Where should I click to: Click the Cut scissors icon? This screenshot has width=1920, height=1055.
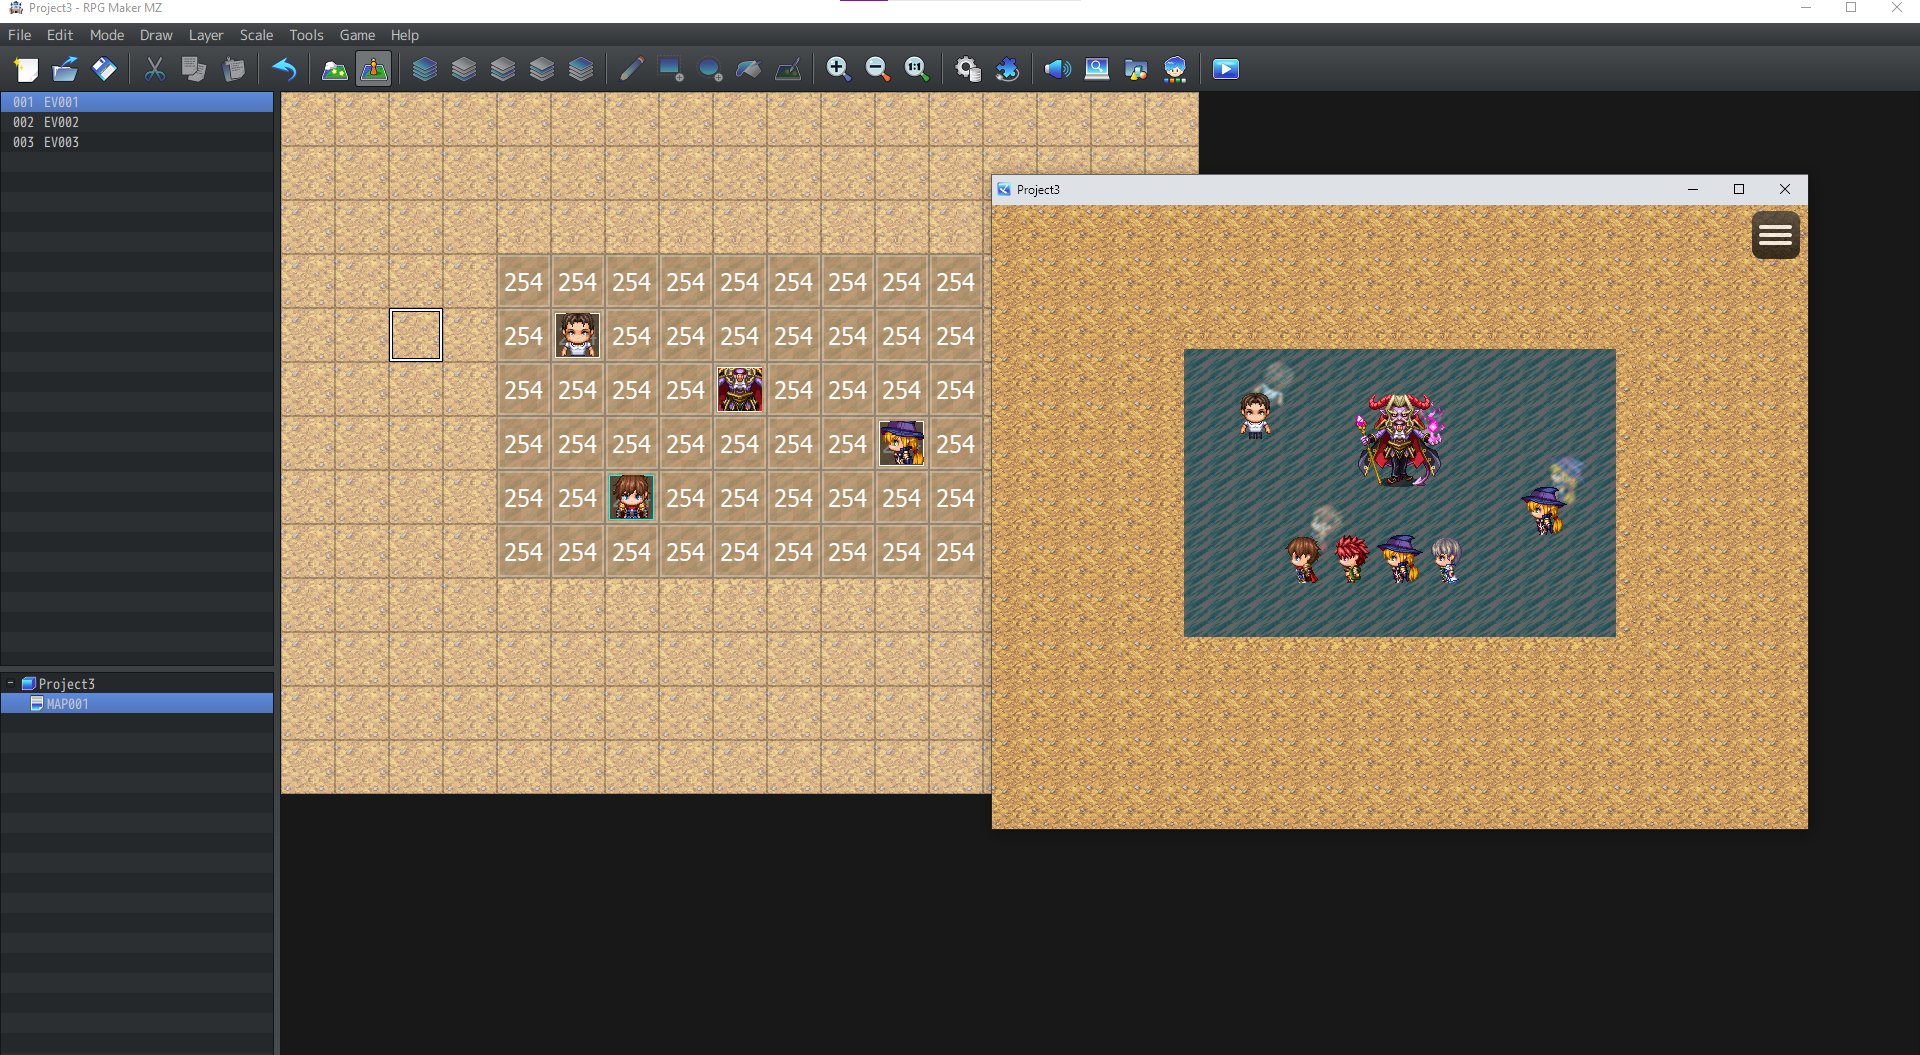coord(155,69)
